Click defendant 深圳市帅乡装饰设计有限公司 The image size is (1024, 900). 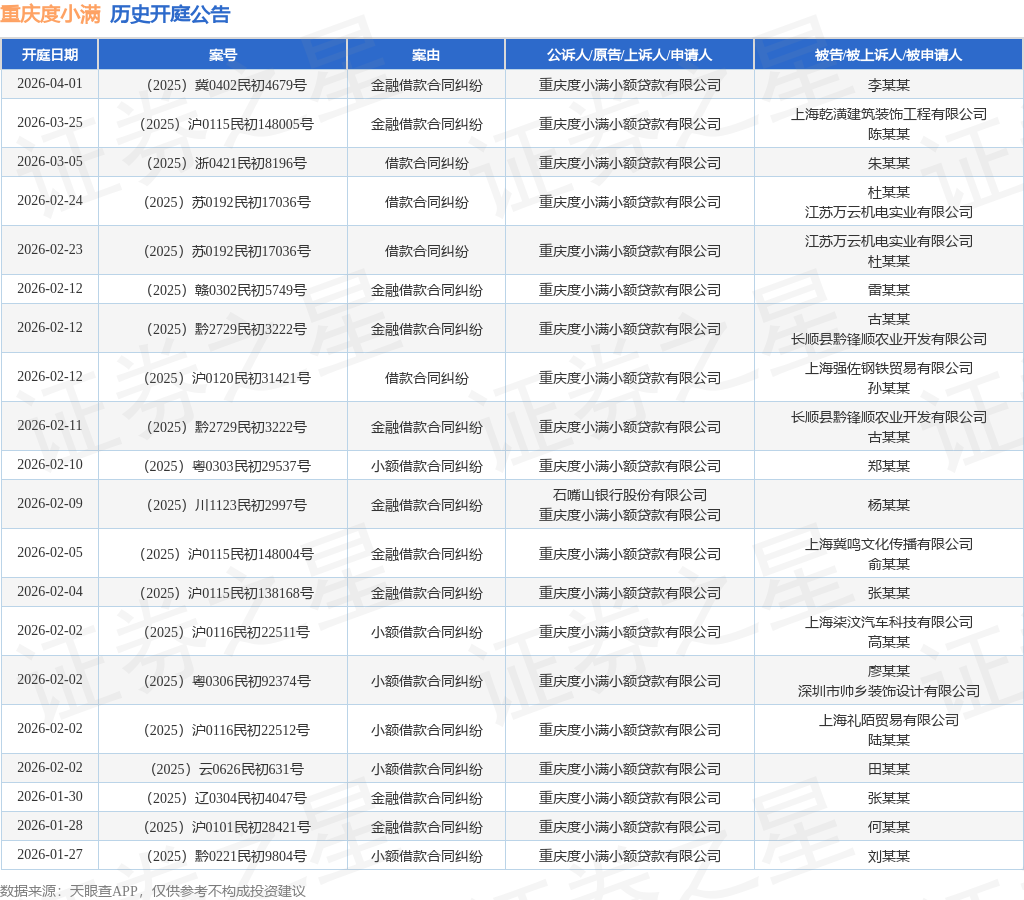[888, 691]
